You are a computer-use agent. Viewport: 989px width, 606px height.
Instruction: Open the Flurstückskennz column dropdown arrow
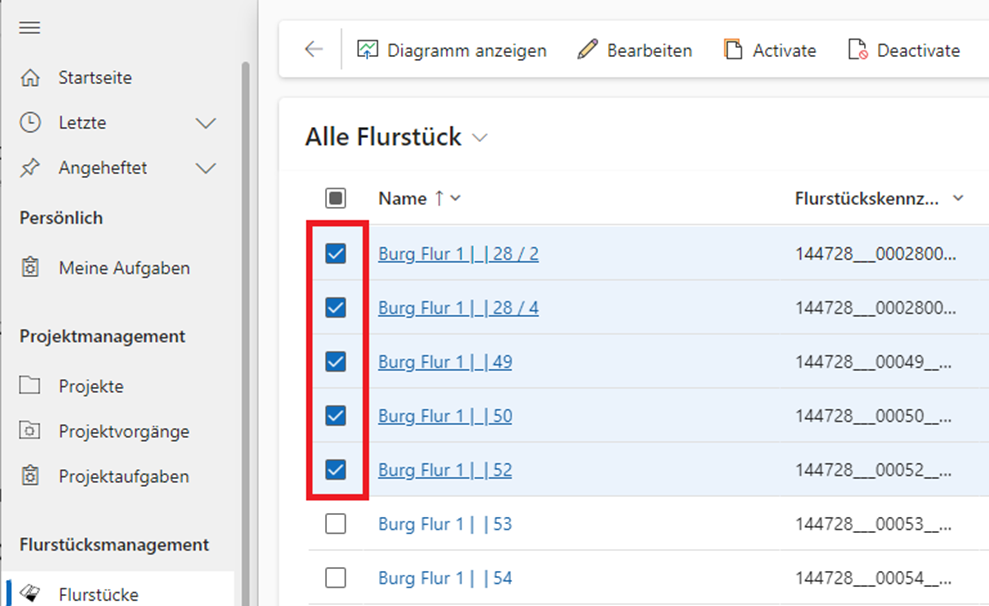click(958, 198)
